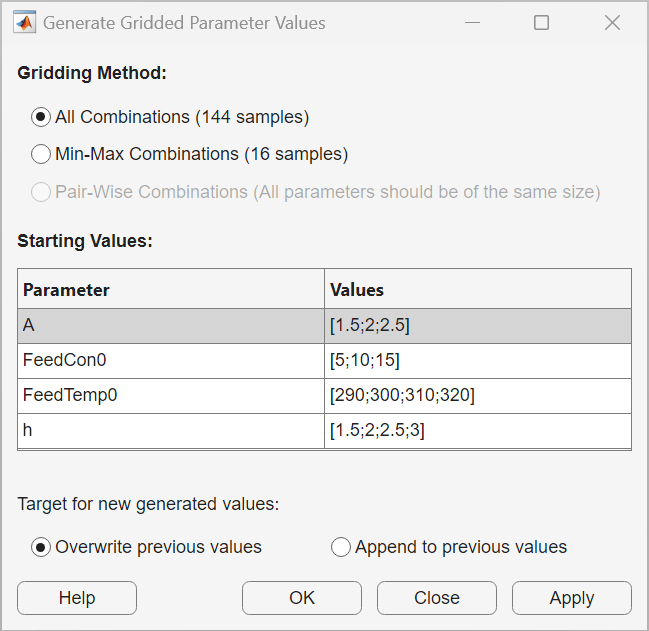Viewport: 649px width, 631px height.
Task: Close the dialog with the X button
Action: tap(612, 22)
